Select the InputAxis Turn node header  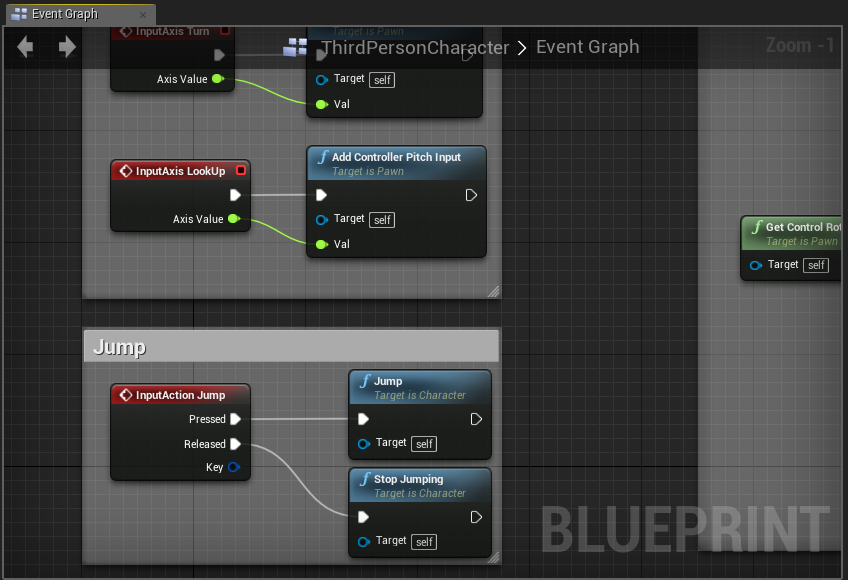point(173,32)
